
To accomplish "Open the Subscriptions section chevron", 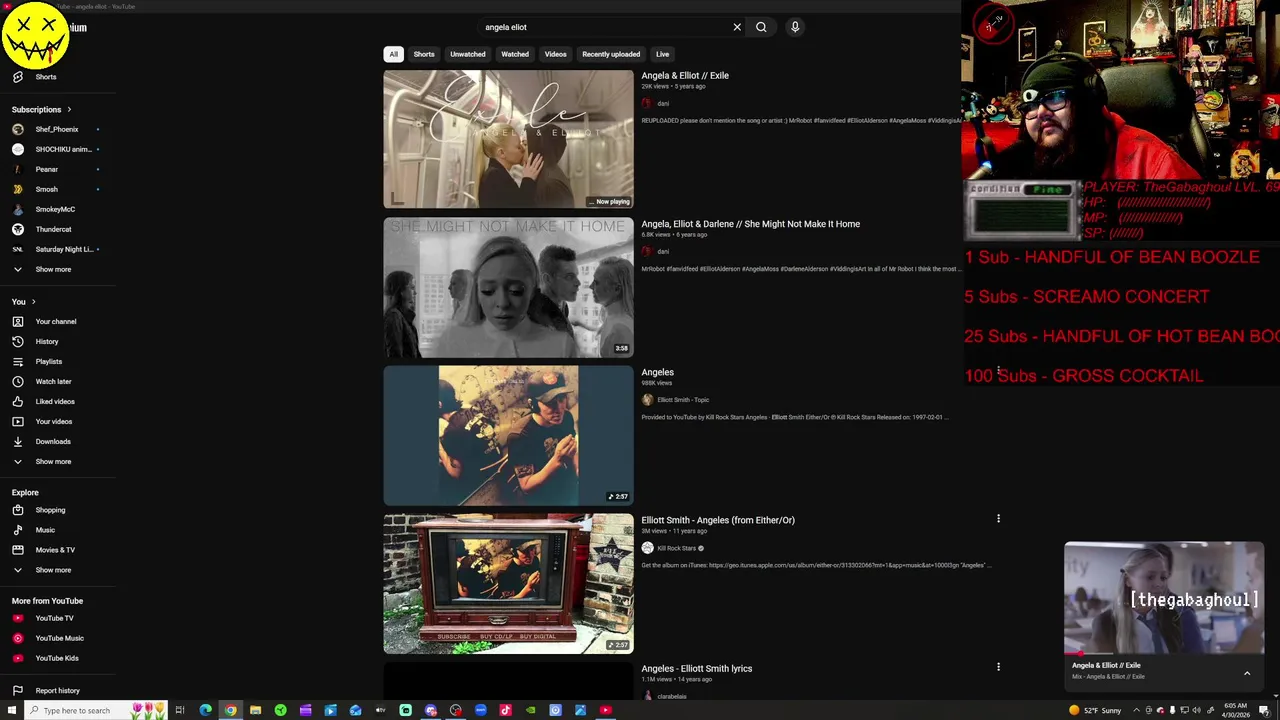I will (x=69, y=109).
